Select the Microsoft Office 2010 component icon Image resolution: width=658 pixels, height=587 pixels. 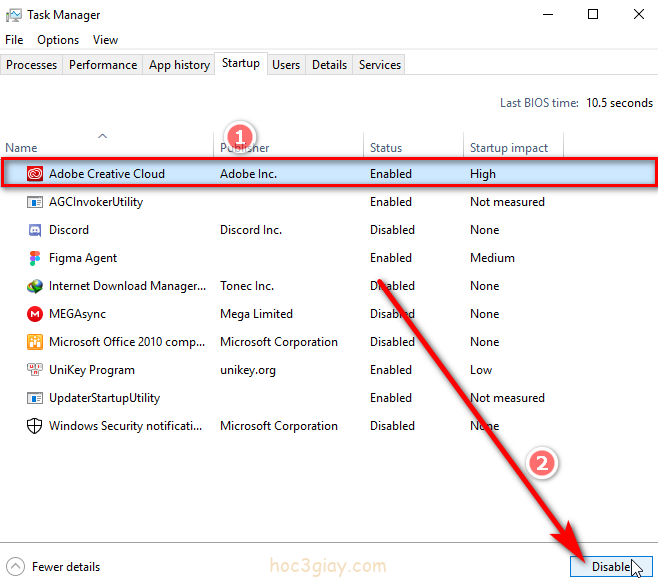point(34,342)
